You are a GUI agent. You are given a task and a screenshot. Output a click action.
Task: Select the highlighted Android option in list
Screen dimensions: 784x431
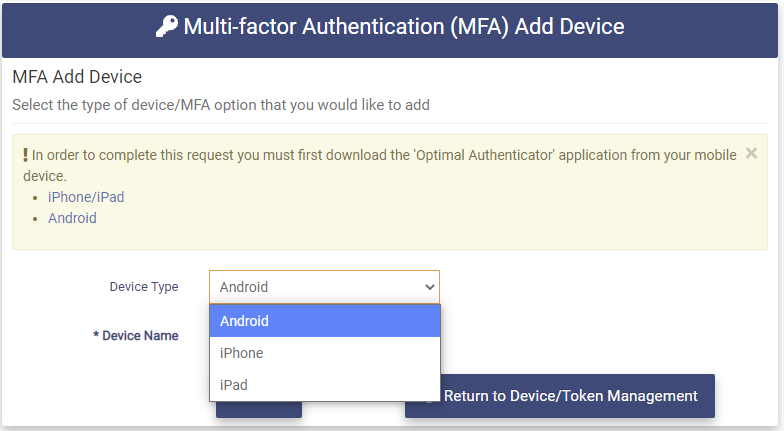pyautogui.click(x=324, y=321)
